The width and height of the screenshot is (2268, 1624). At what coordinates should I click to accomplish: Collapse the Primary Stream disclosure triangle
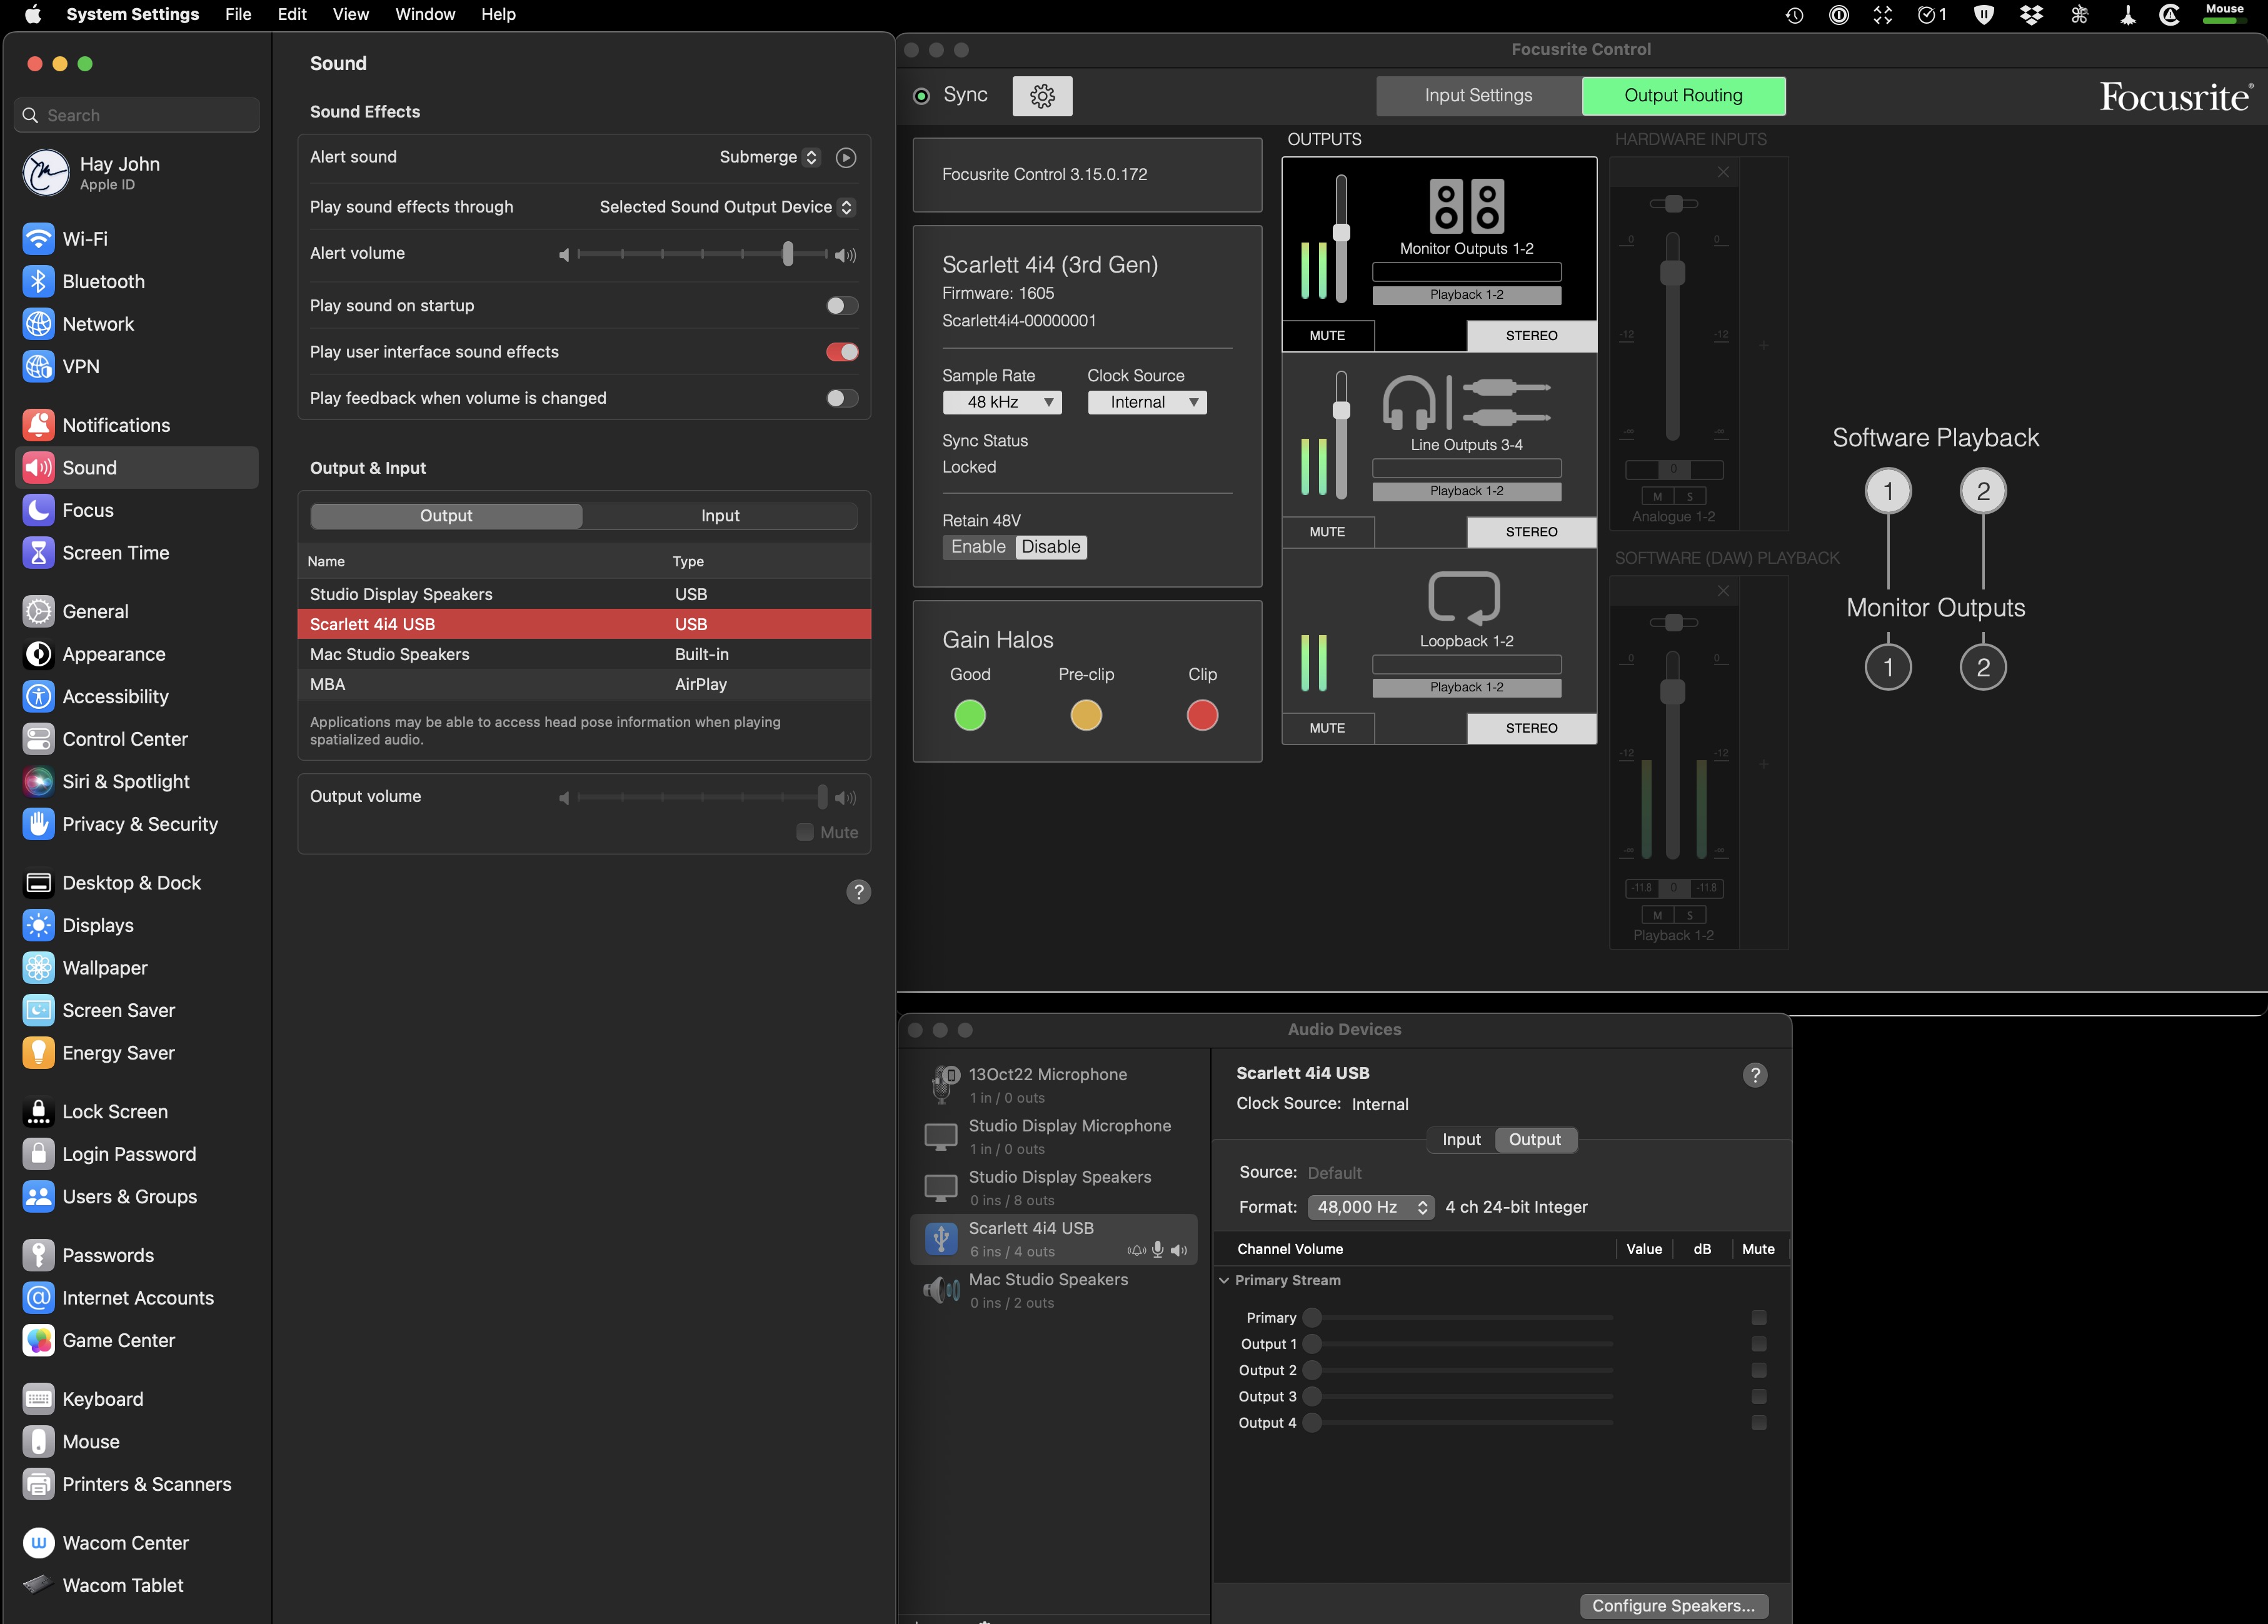pyautogui.click(x=1224, y=1280)
